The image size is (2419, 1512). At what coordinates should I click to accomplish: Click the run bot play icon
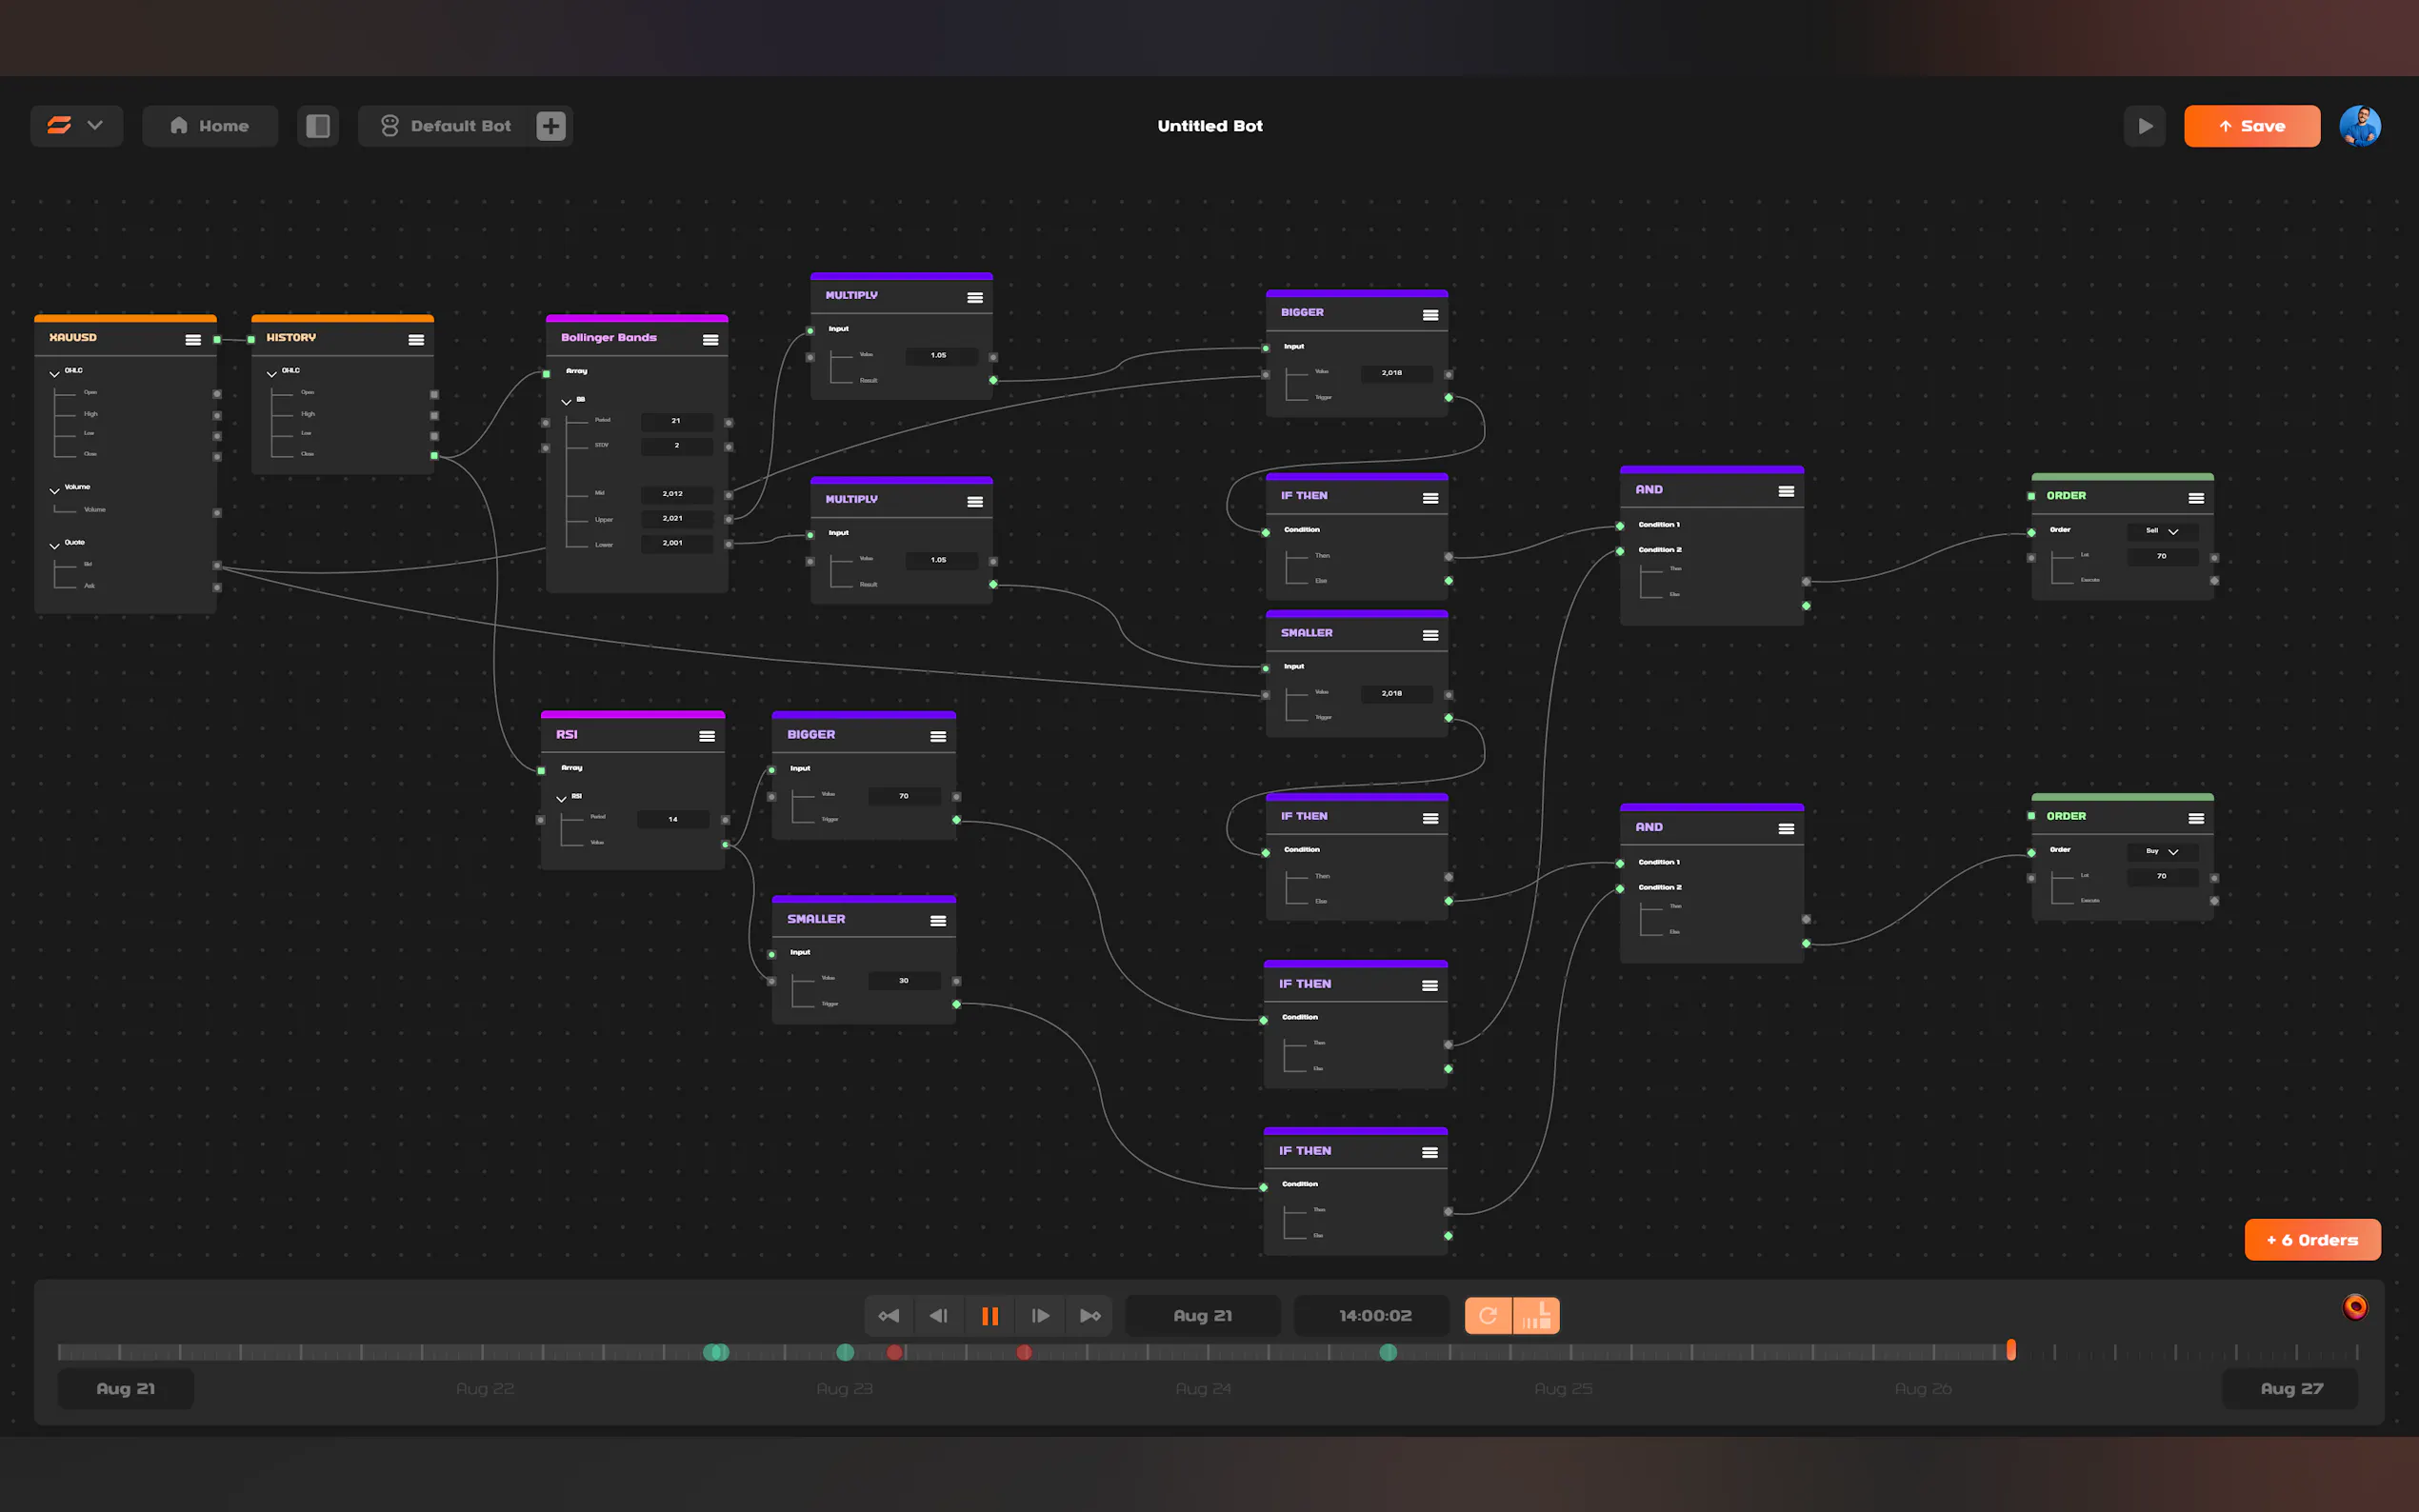click(x=2145, y=126)
